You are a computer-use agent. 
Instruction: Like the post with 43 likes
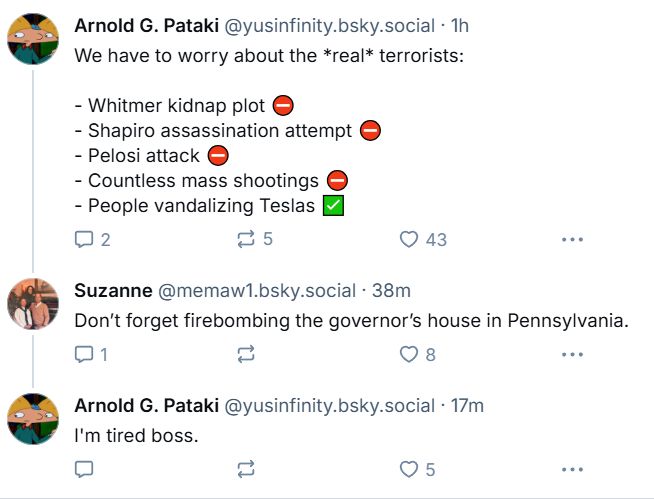423,239
